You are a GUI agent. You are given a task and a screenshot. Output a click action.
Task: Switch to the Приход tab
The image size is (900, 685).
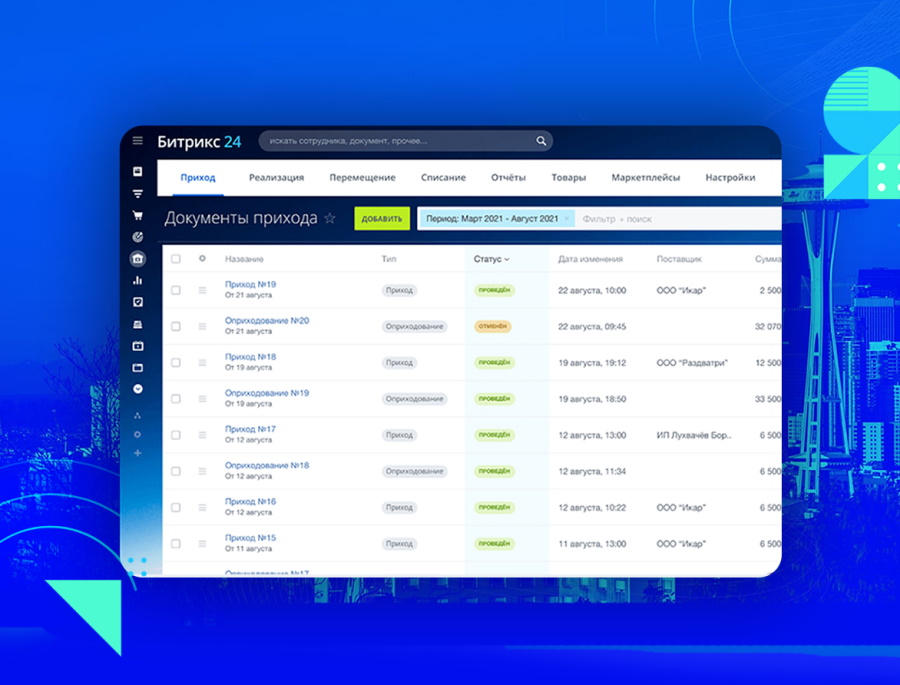click(x=198, y=177)
